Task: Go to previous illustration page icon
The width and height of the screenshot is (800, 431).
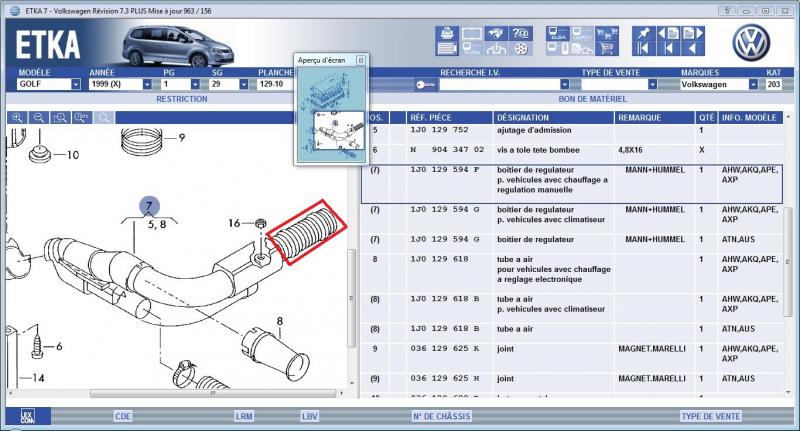Action: click(x=668, y=34)
